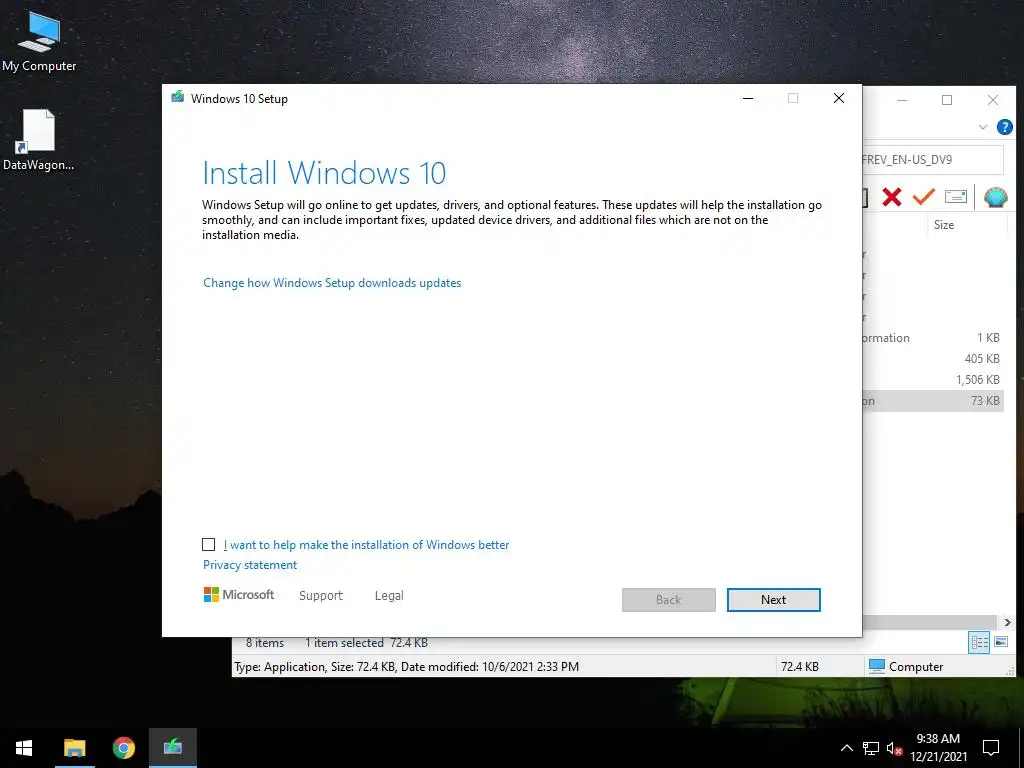The image size is (1024, 768).
Task: Open the taskbar clock showing 9:38 AM
Action: (x=938, y=748)
